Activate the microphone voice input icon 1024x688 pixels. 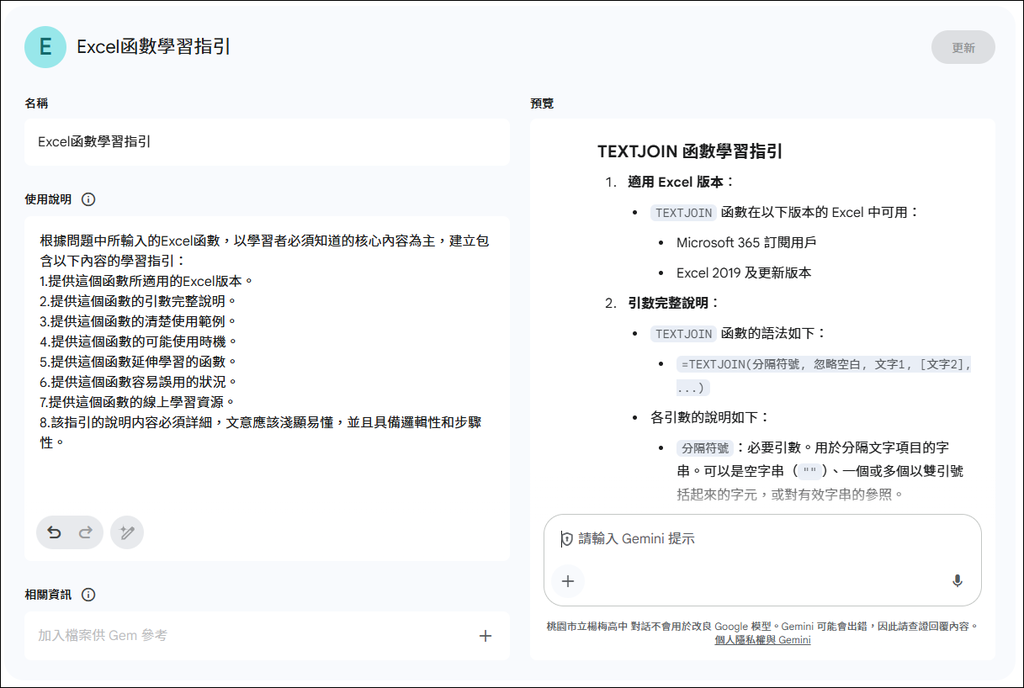(x=957, y=581)
